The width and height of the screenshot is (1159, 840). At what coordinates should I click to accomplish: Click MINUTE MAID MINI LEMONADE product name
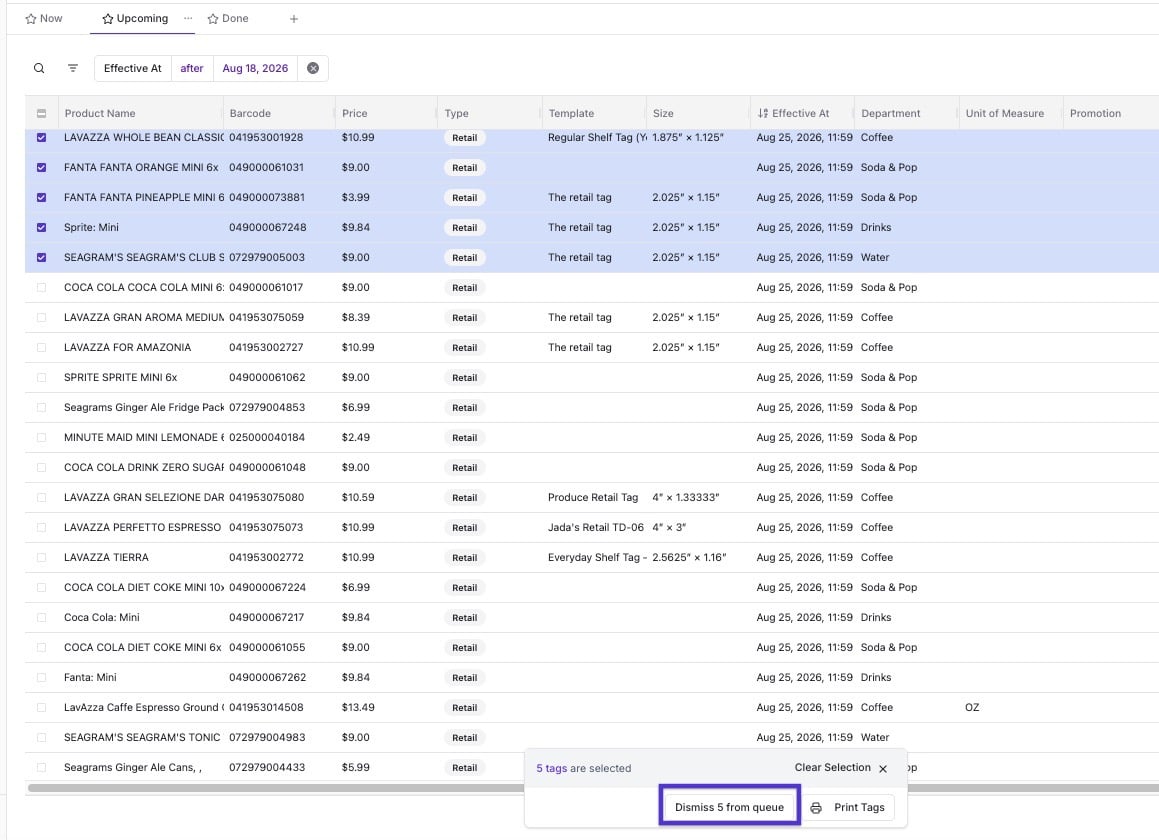(144, 438)
